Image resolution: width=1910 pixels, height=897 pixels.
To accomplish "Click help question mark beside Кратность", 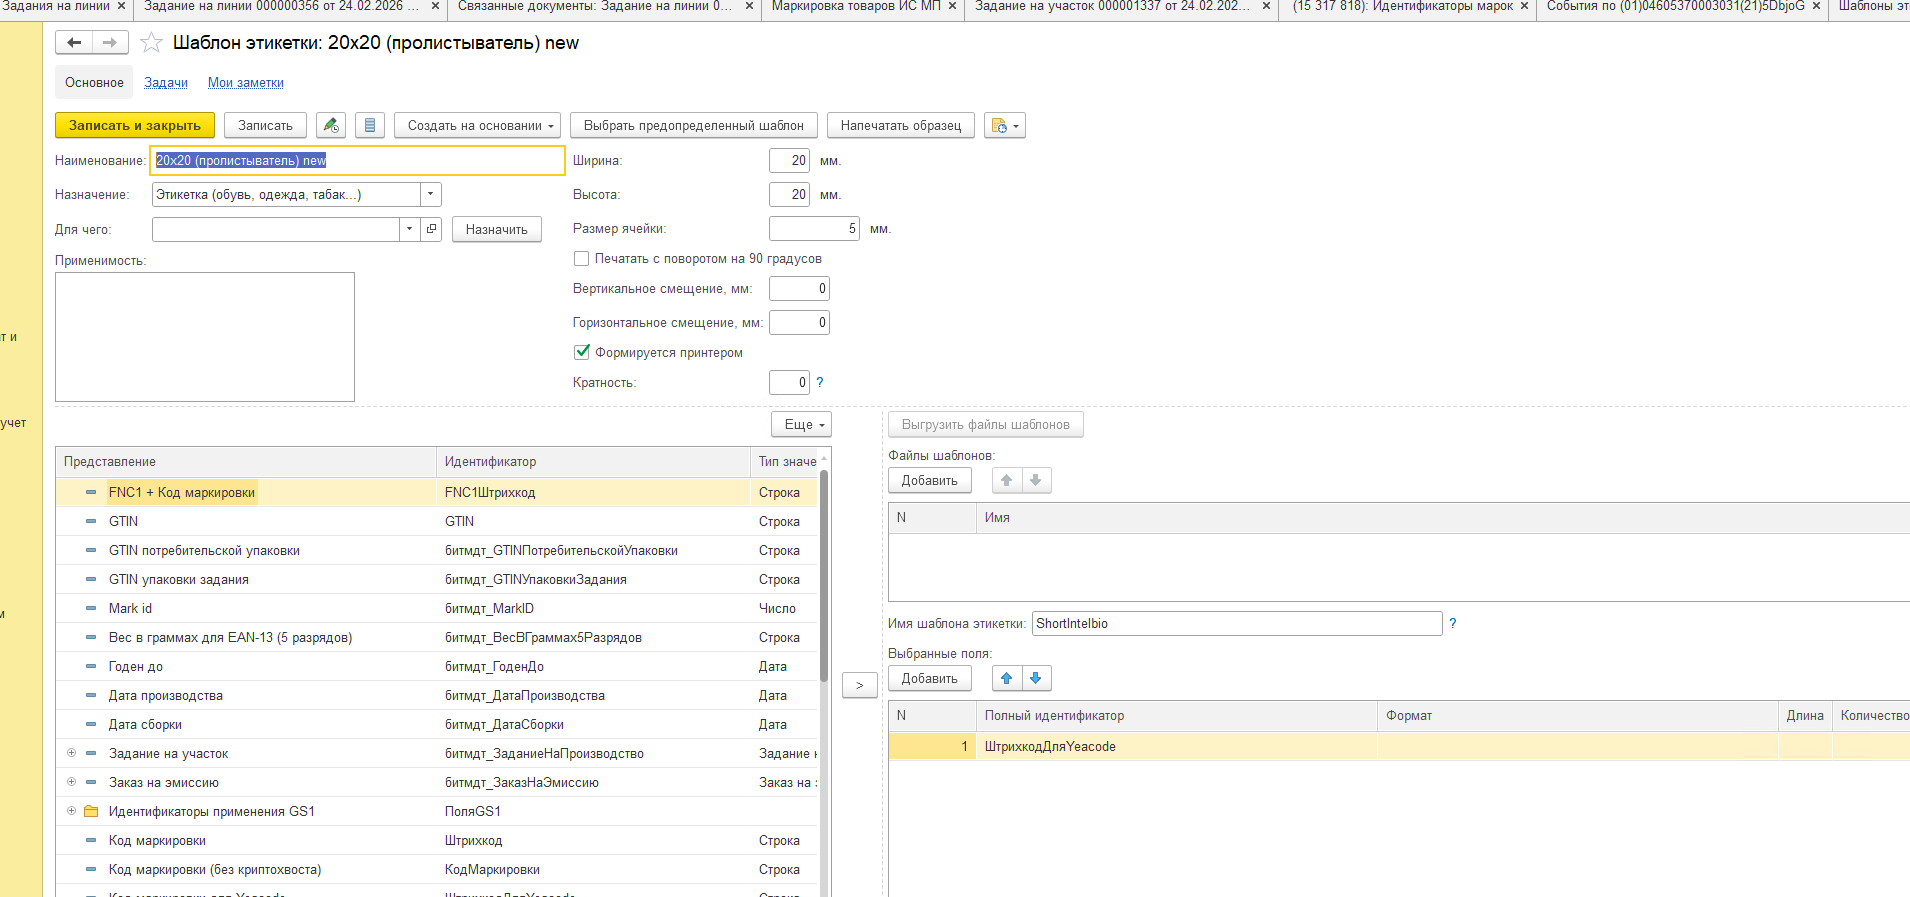I will [820, 382].
